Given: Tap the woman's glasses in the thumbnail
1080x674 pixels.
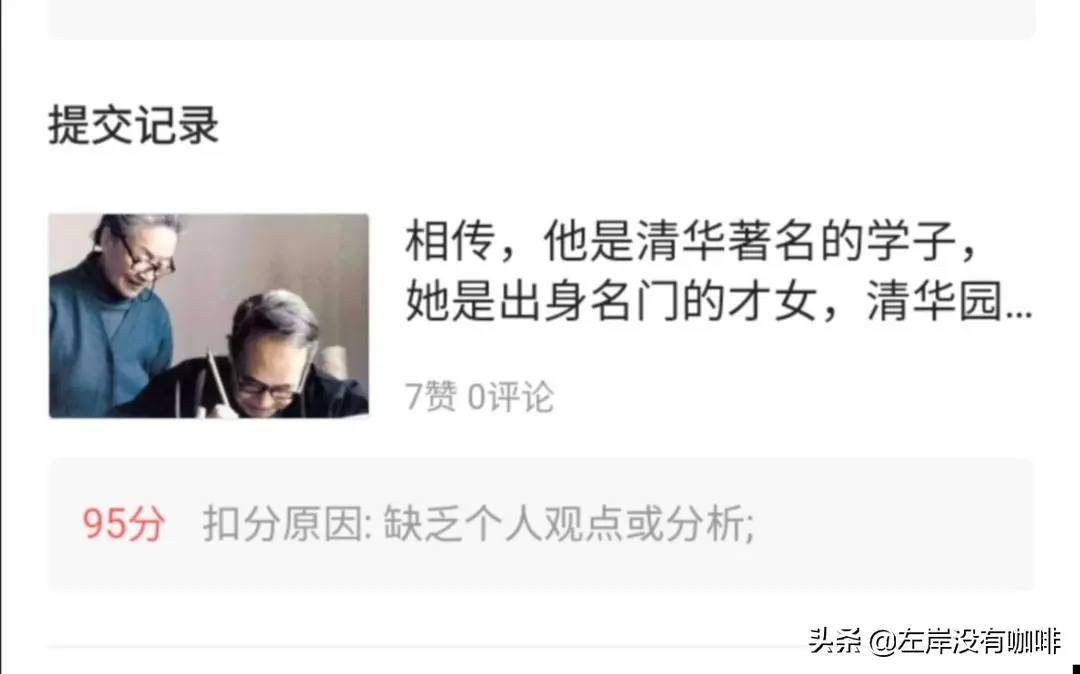Looking at the screenshot, I should pos(146,260).
